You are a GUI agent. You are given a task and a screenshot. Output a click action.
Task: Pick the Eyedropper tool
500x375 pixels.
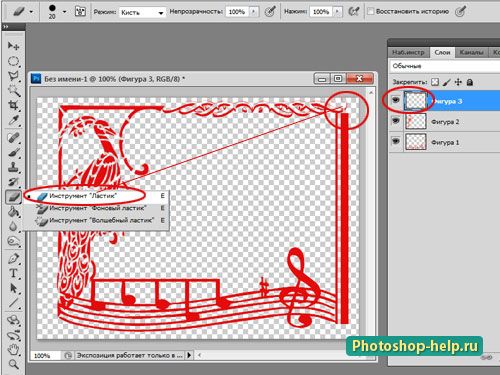tap(13, 120)
